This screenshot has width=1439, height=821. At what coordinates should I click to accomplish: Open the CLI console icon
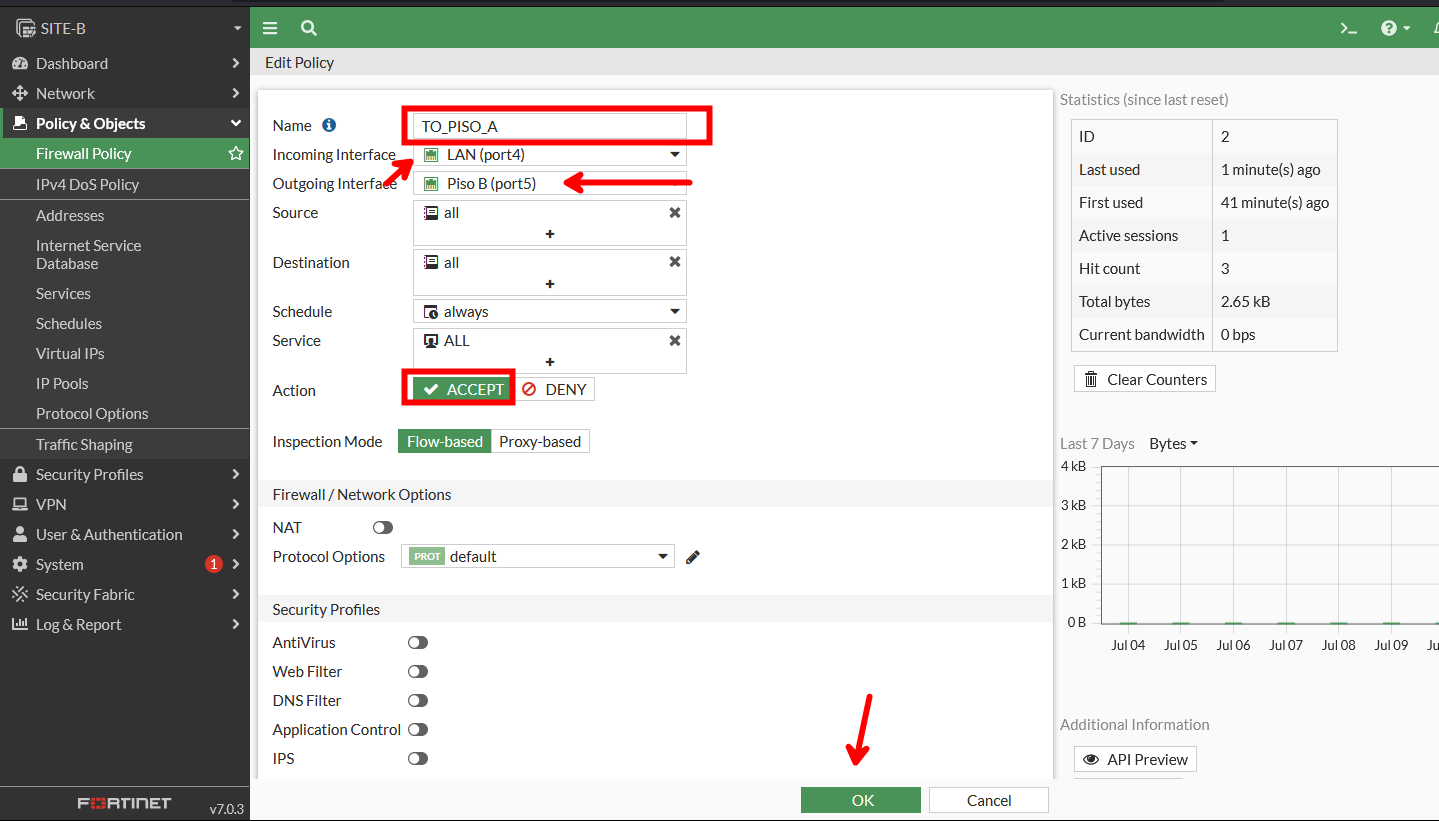coord(1349,28)
